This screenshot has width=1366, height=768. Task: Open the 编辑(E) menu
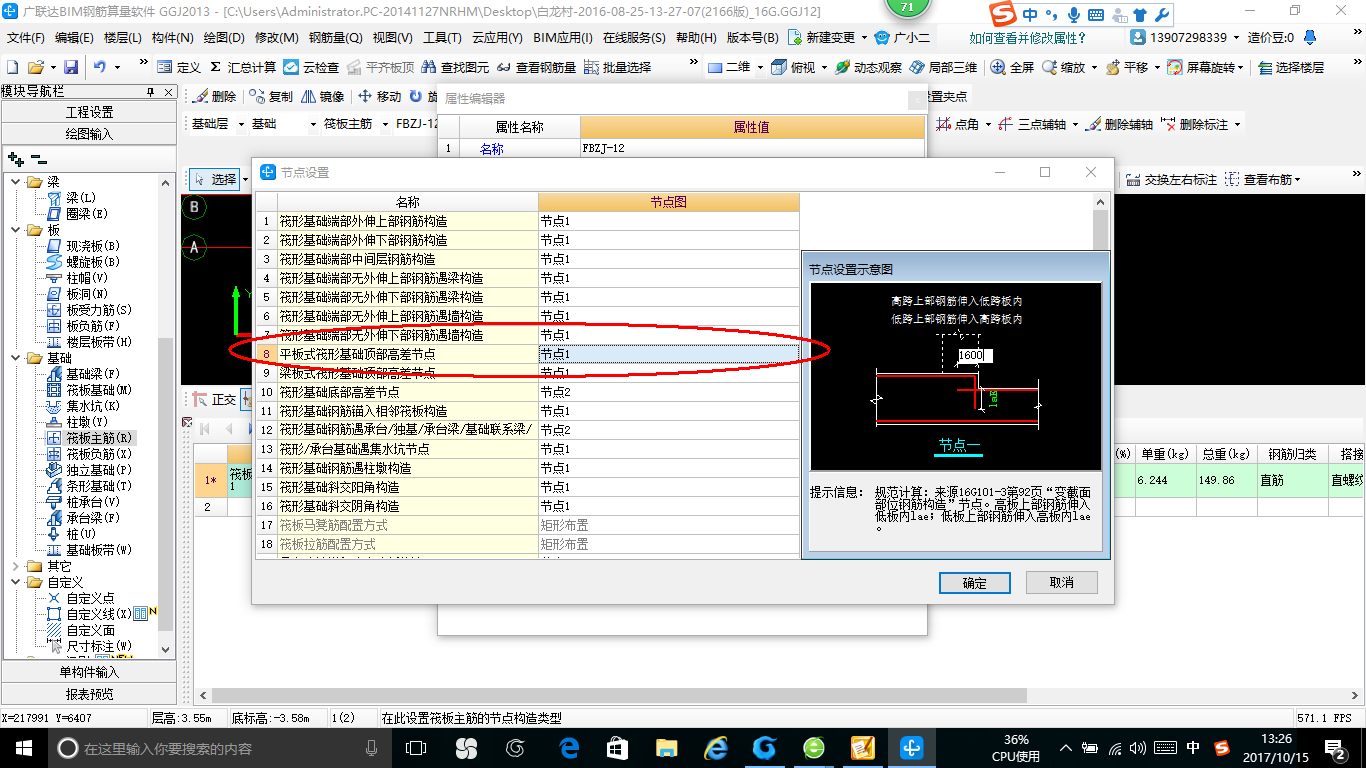[x=74, y=37]
